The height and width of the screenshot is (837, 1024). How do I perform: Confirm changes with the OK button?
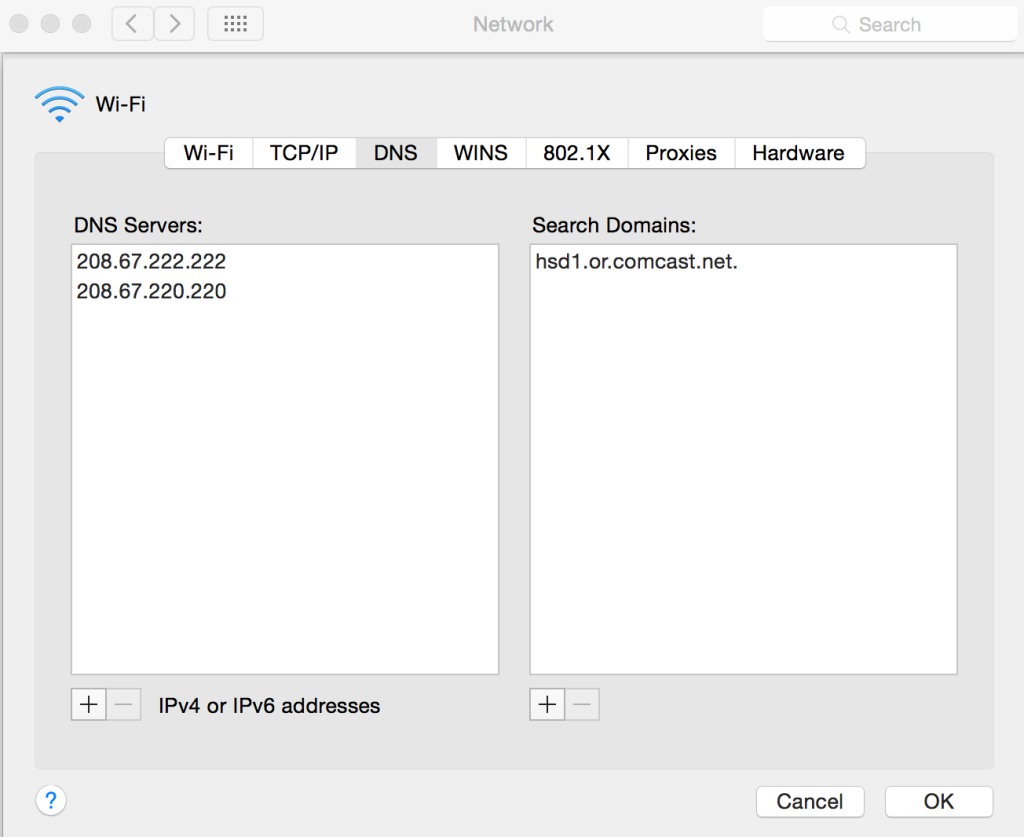(x=938, y=801)
